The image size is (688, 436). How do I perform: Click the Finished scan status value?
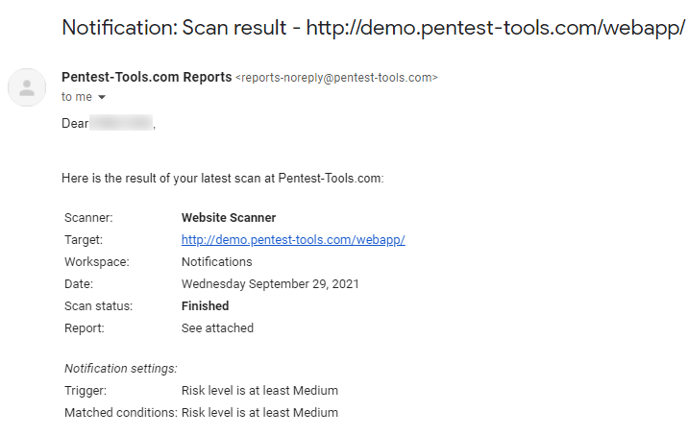pyautogui.click(x=205, y=306)
